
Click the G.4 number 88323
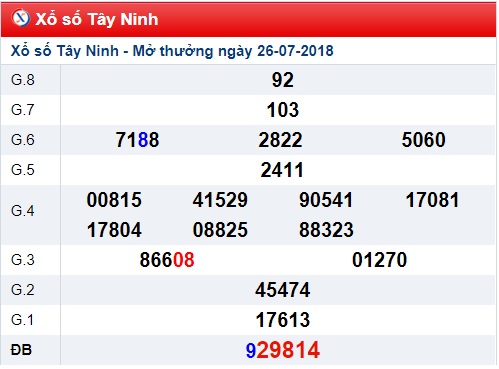(326, 230)
